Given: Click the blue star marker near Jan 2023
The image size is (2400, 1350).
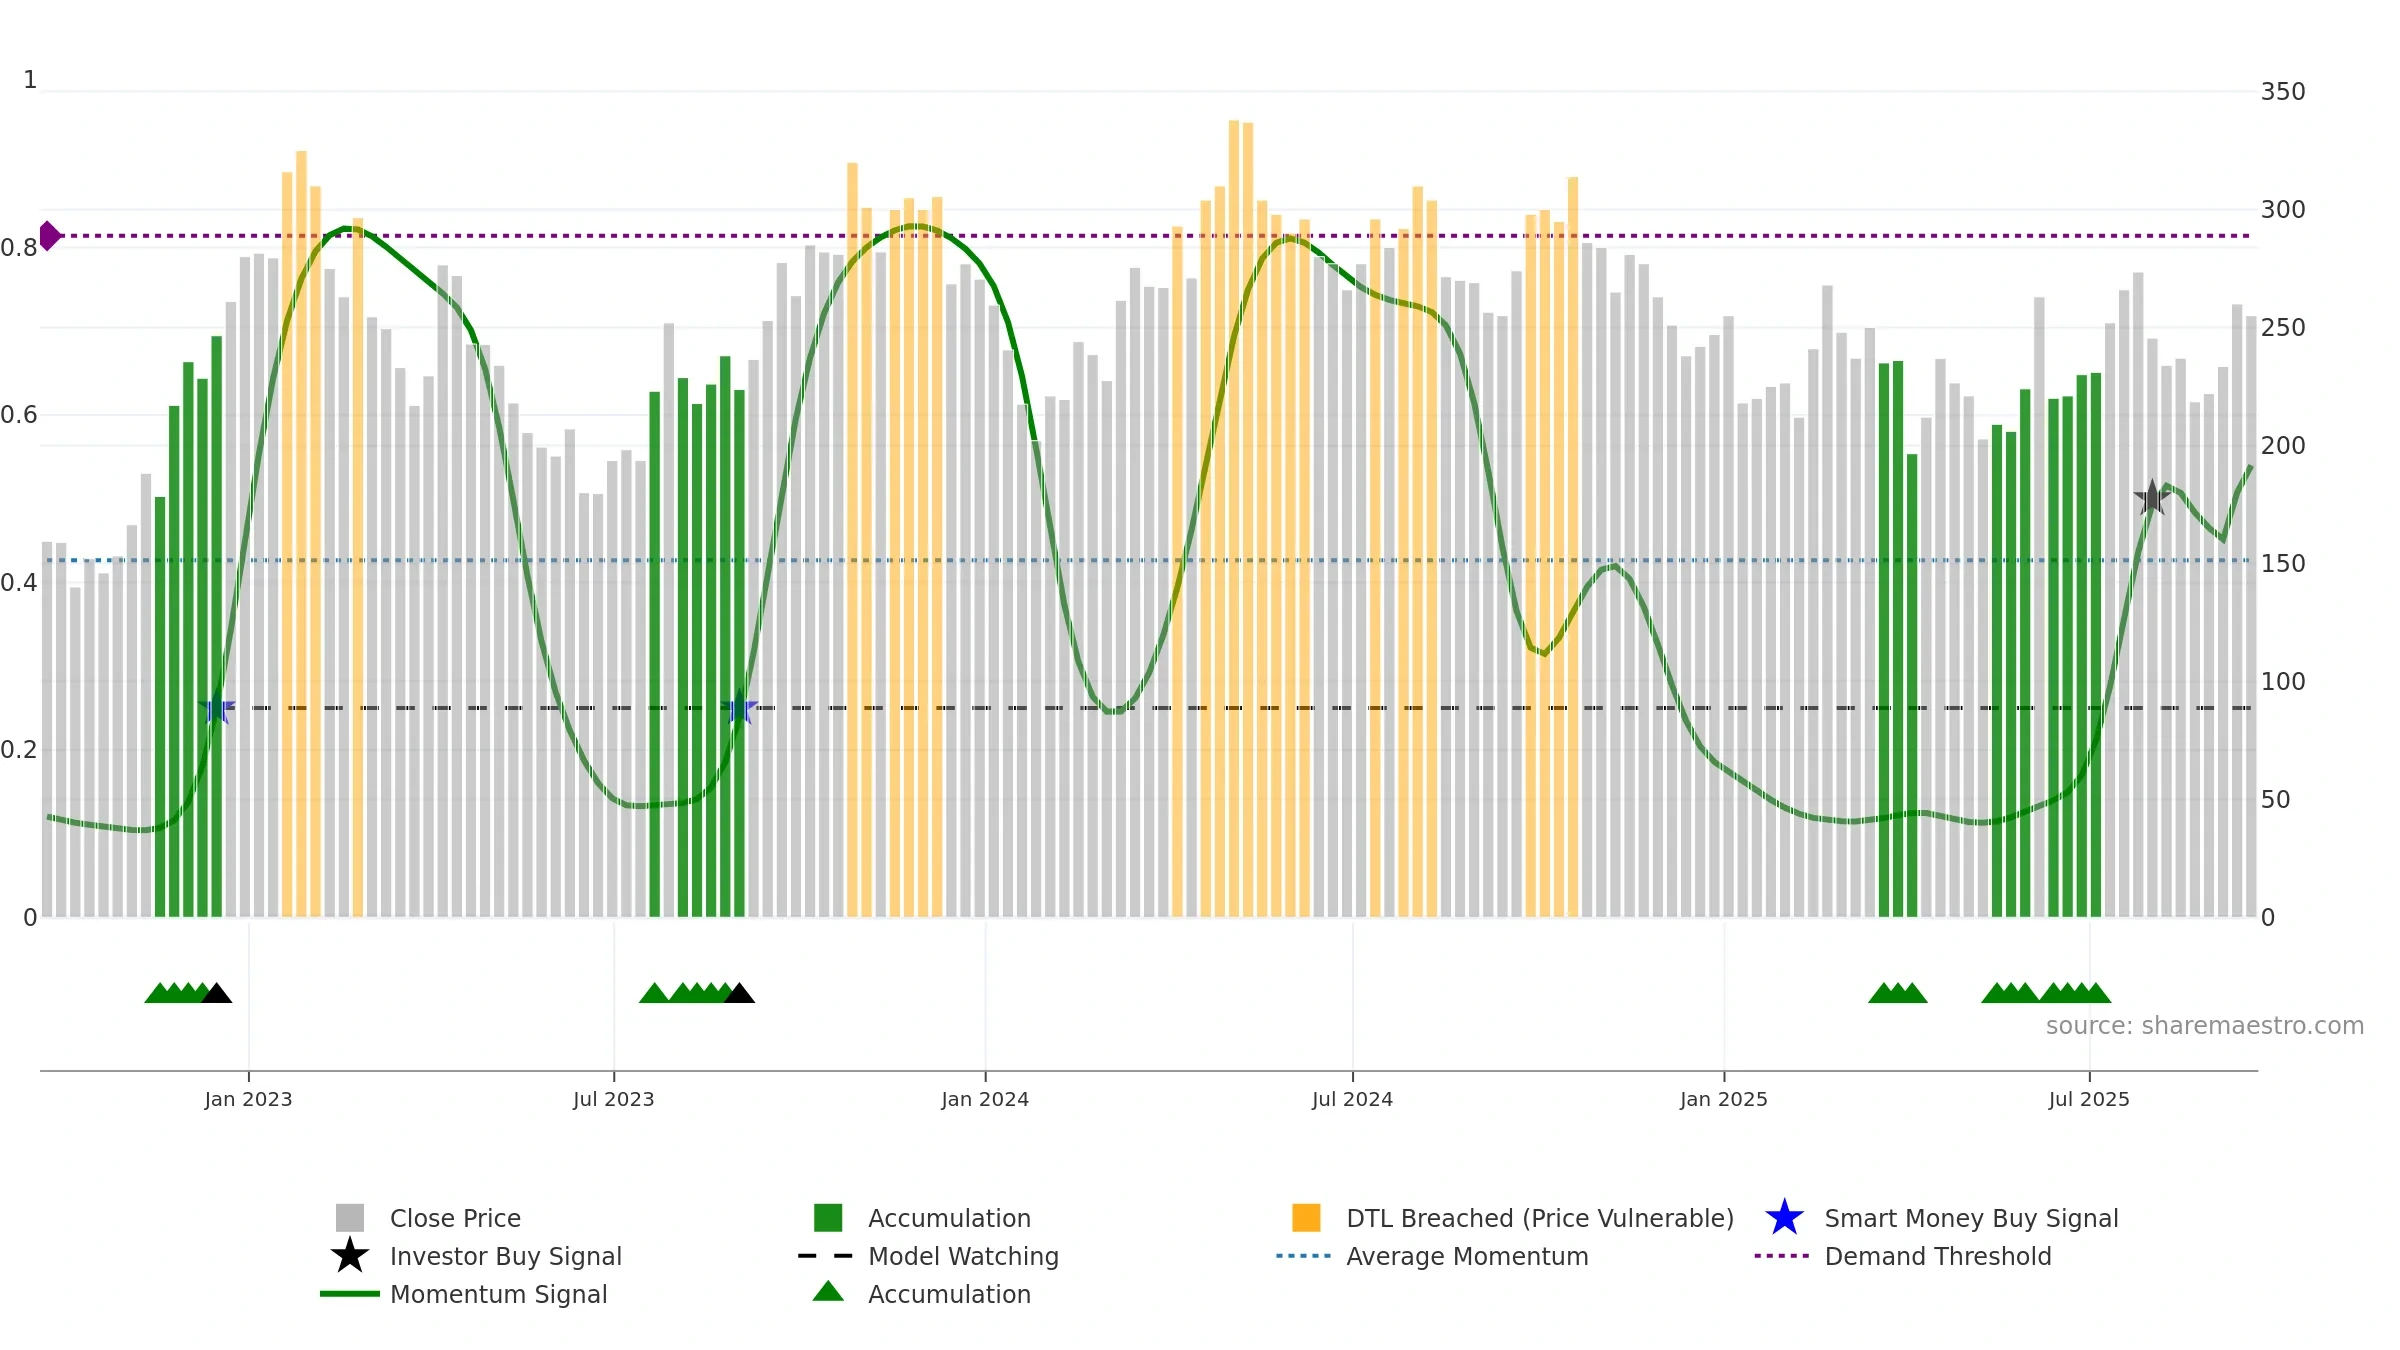Looking at the screenshot, I should pyautogui.click(x=216, y=707).
